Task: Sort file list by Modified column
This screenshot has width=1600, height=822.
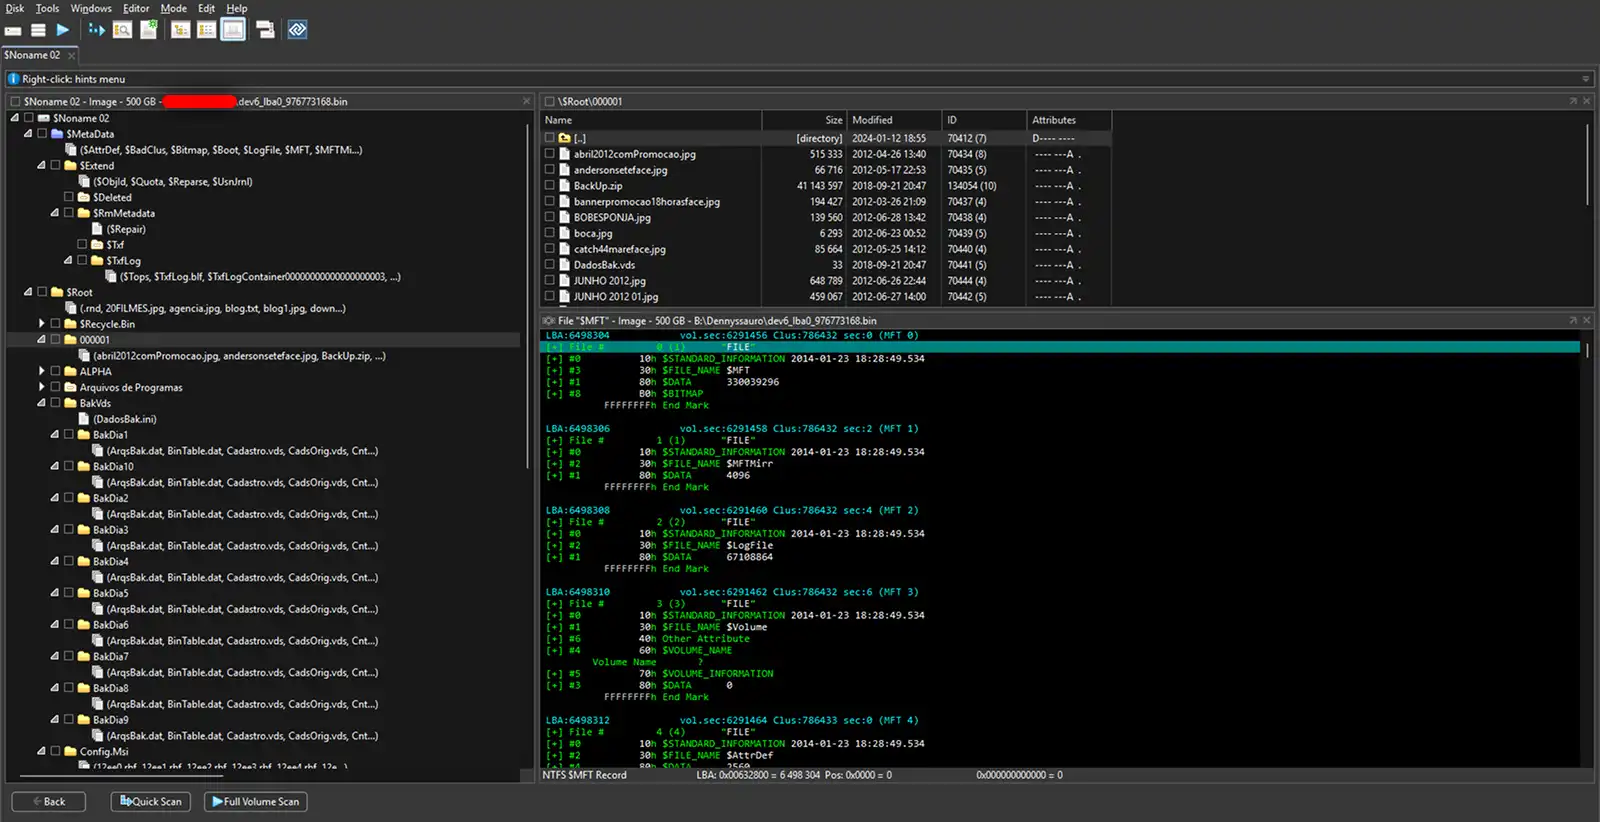Action: click(x=894, y=120)
